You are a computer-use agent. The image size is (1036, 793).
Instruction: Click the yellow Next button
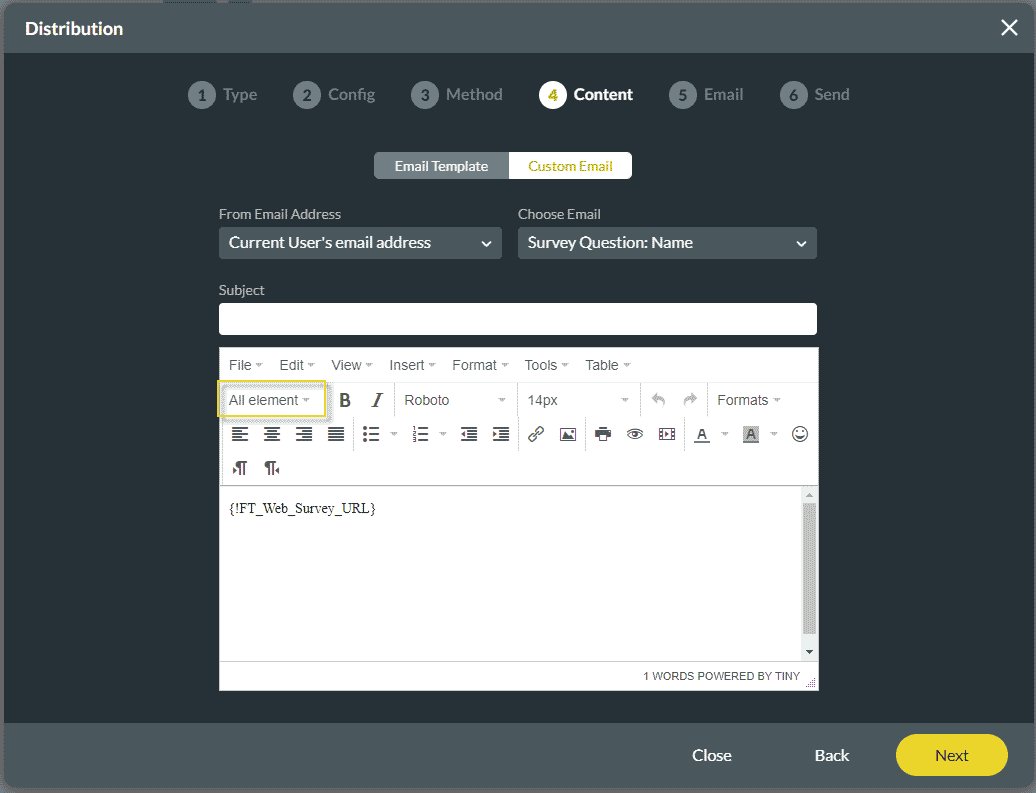point(951,755)
